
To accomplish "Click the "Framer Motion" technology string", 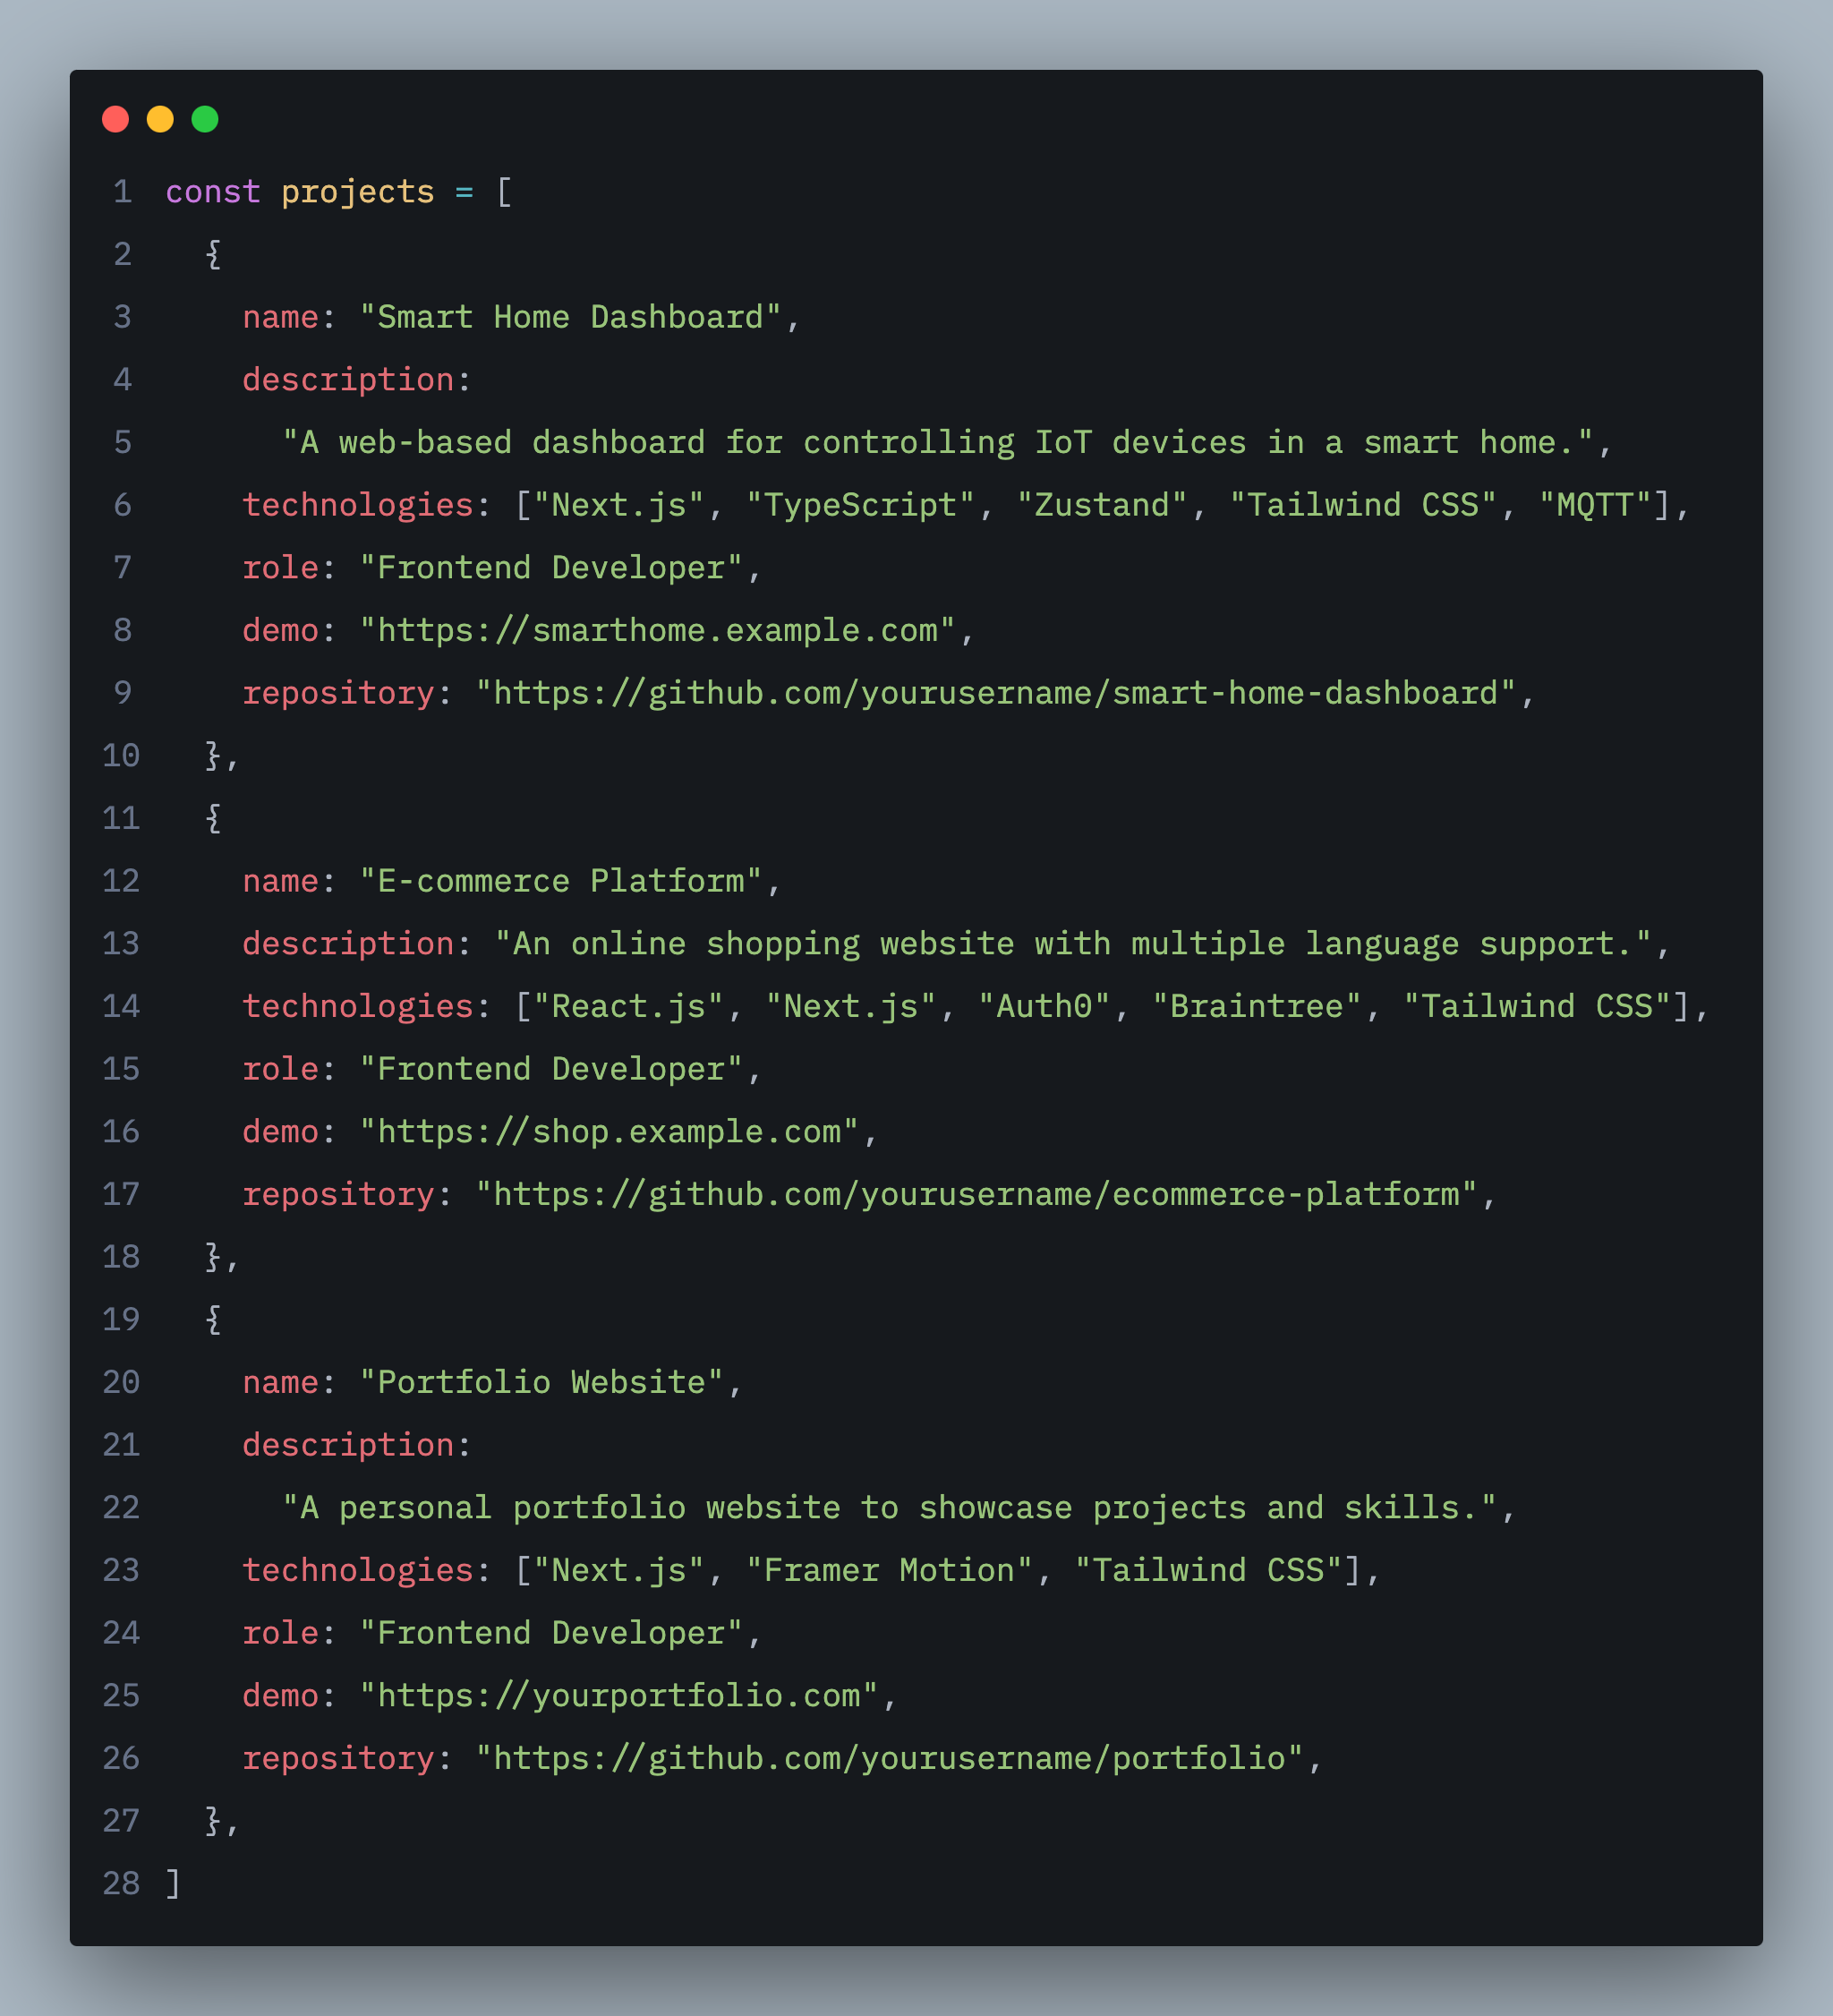I will (x=890, y=1570).
